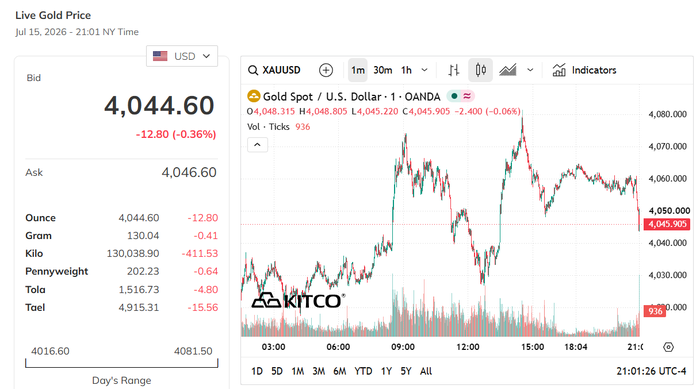Image resolution: width=700 pixels, height=389 pixels.
Task: Select the candlestick chart style
Action: pos(480,70)
